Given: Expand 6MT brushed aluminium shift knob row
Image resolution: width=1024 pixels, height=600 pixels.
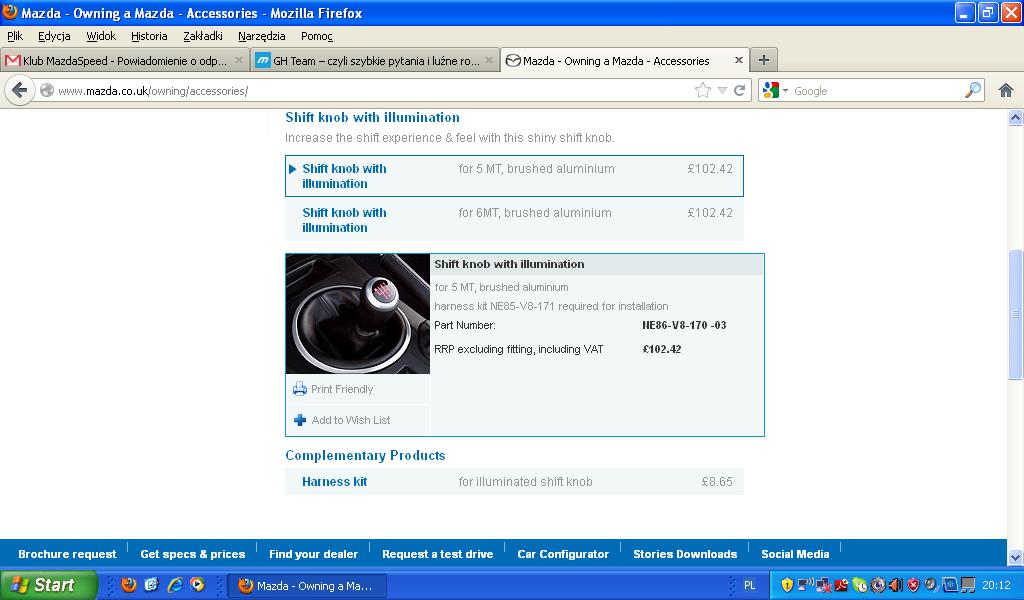Looking at the screenshot, I should pos(344,220).
